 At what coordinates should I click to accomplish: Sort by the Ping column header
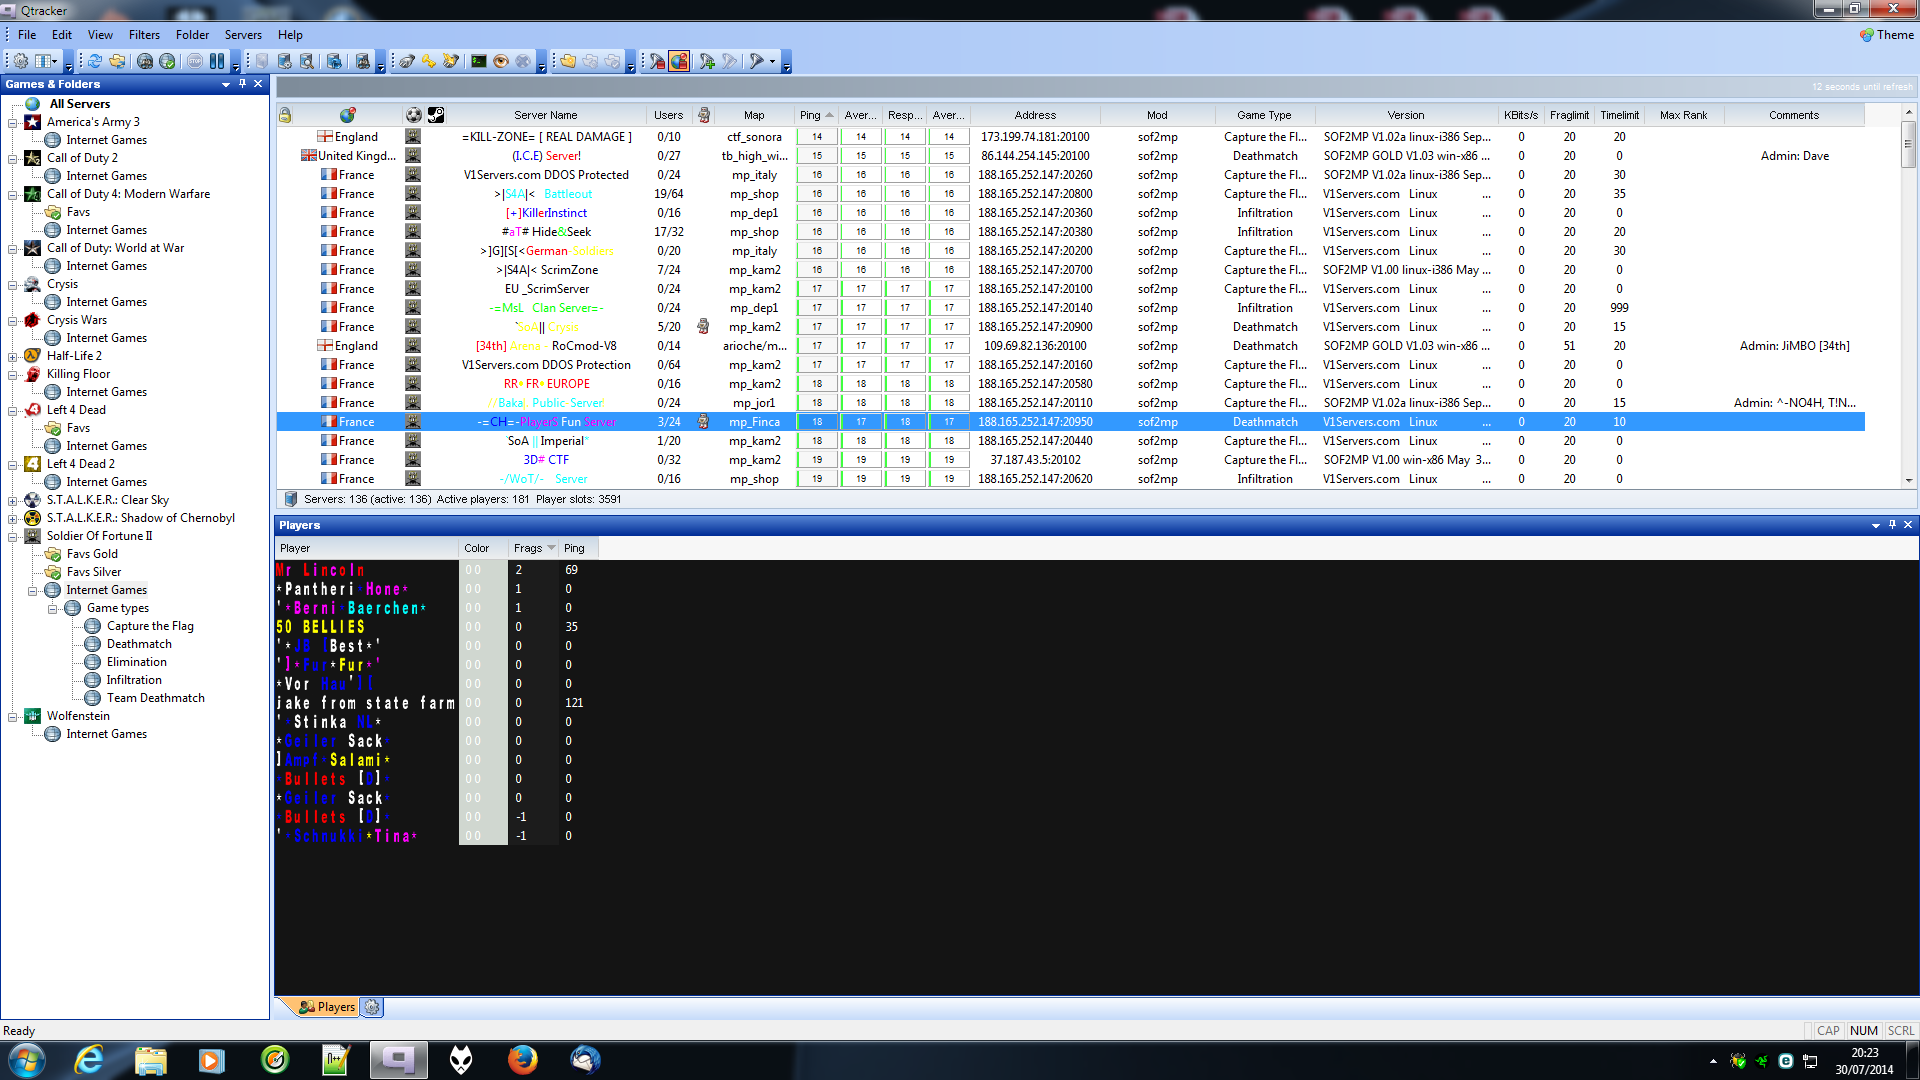(816, 115)
